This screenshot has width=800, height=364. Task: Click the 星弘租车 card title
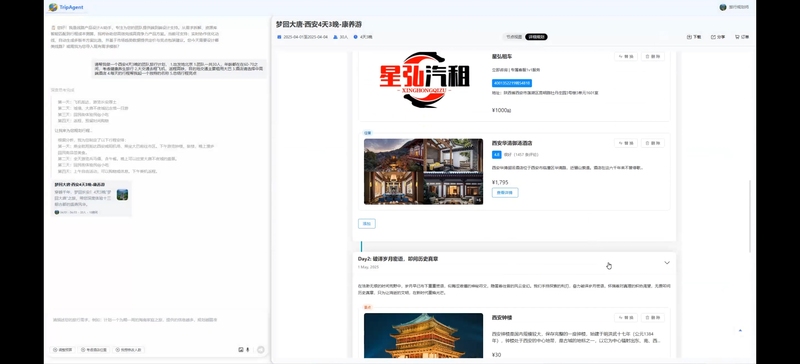click(502, 56)
